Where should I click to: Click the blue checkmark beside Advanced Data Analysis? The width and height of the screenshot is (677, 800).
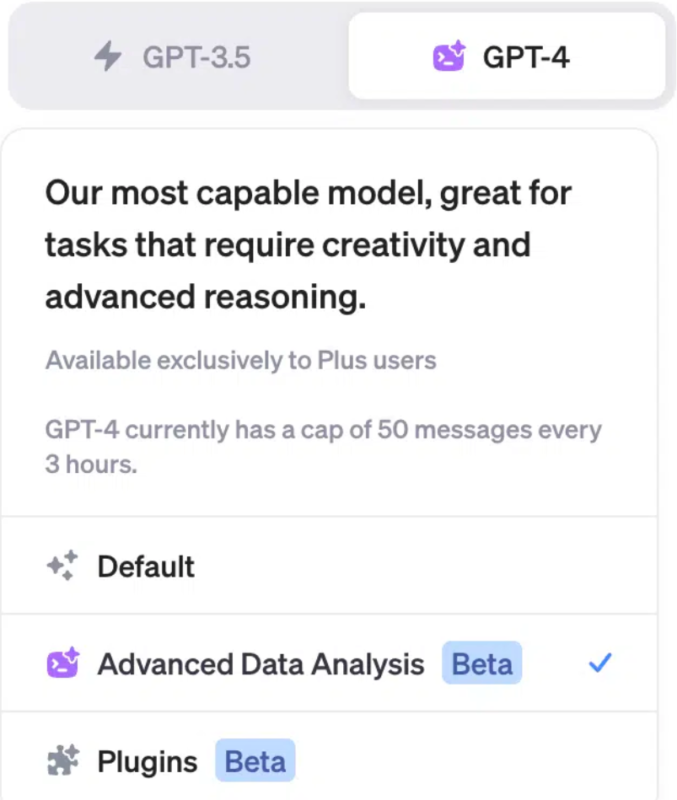tap(601, 663)
